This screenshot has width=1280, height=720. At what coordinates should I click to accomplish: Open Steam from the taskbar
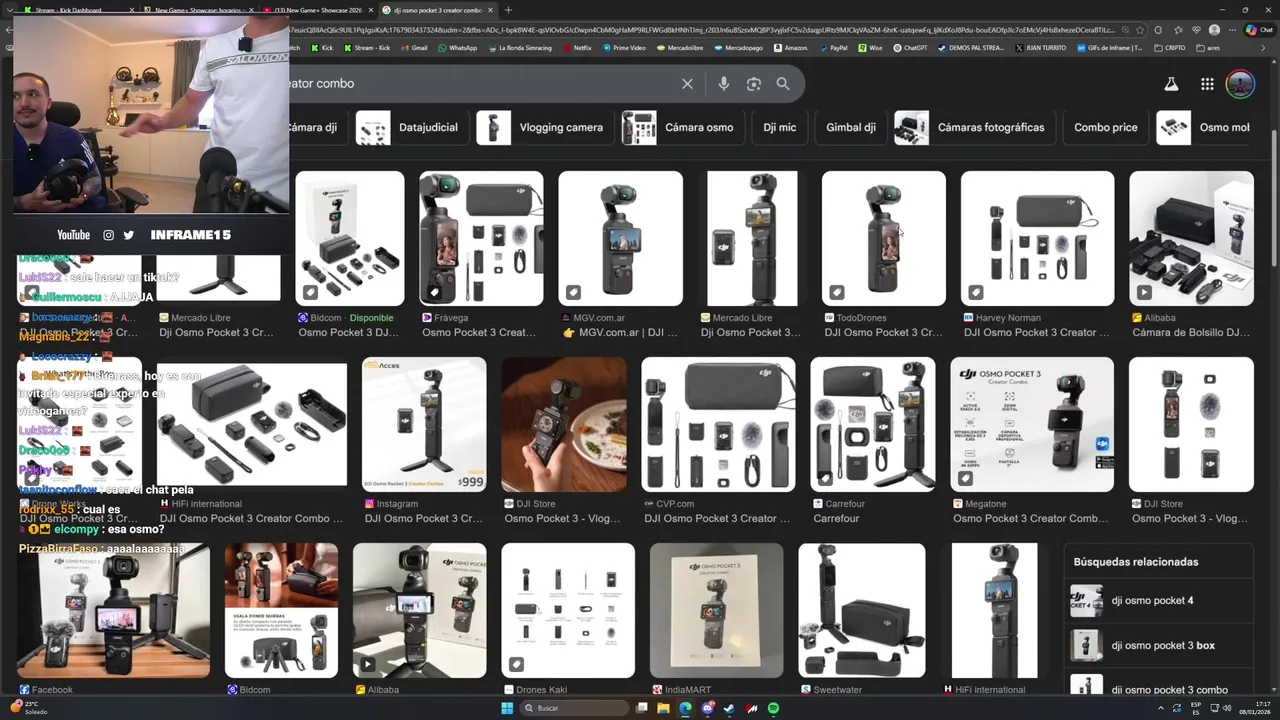729,708
